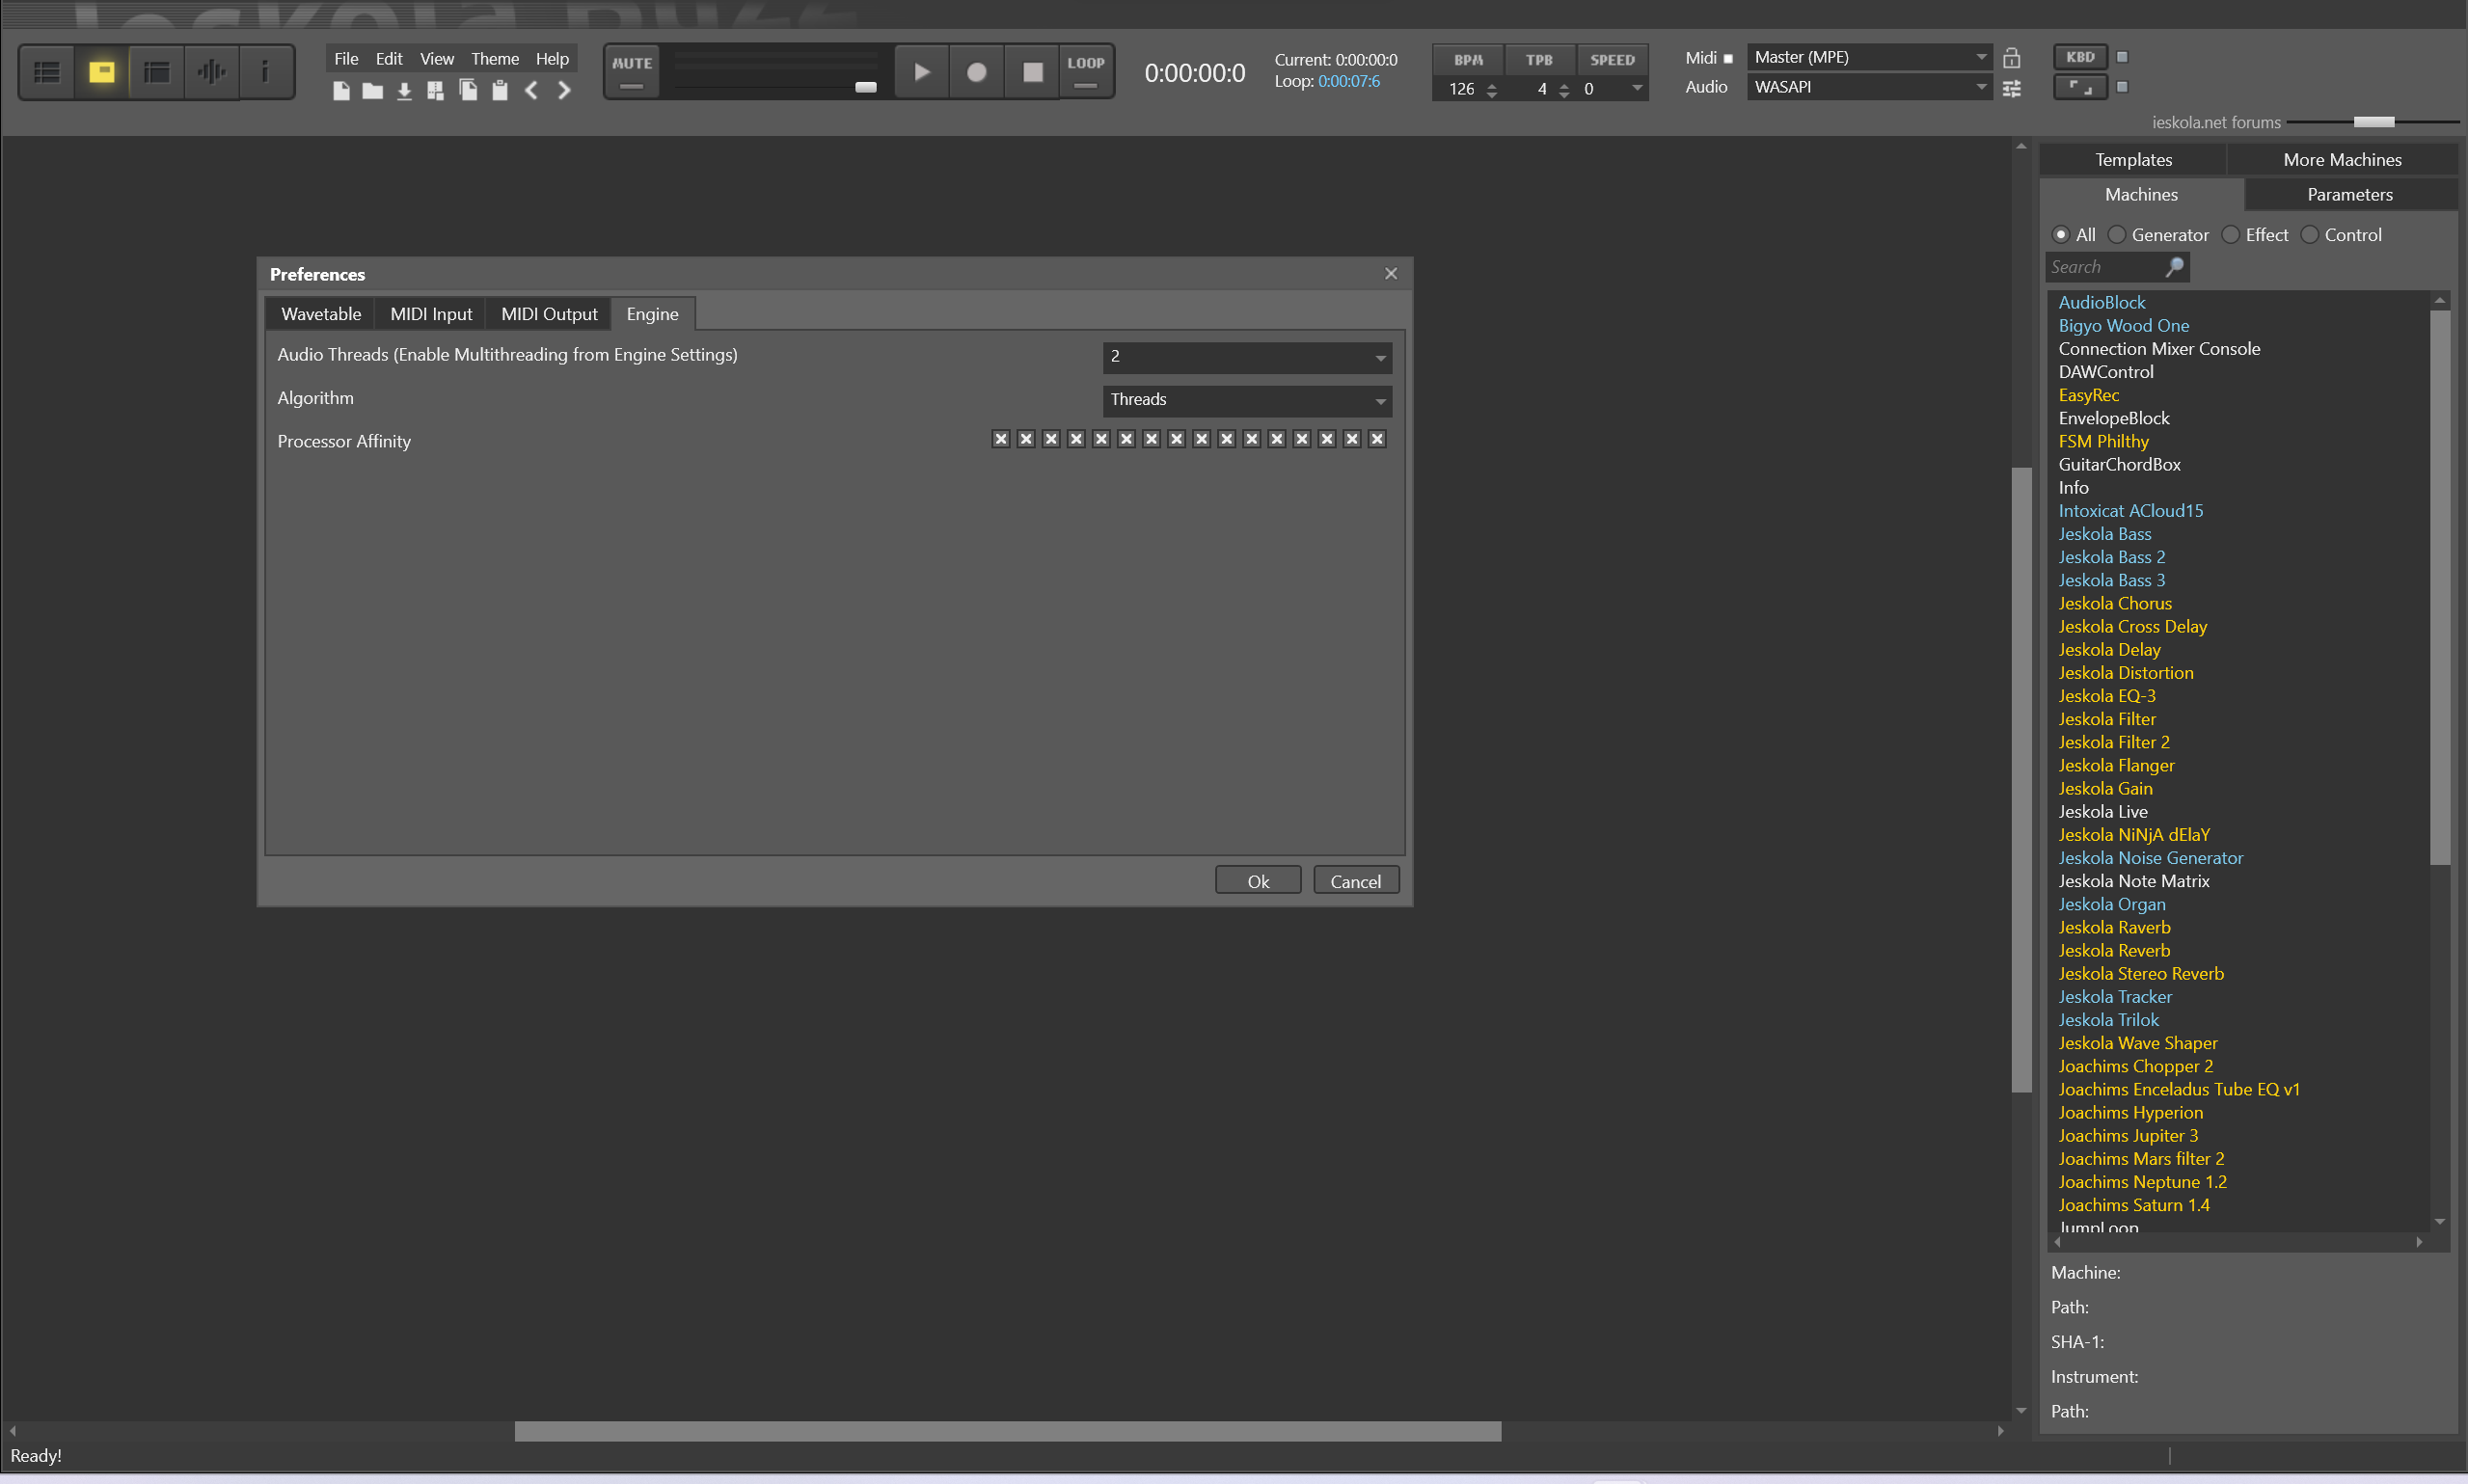Open the Edit menu
Image resolution: width=2468 pixels, height=1484 pixels.
click(x=389, y=59)
